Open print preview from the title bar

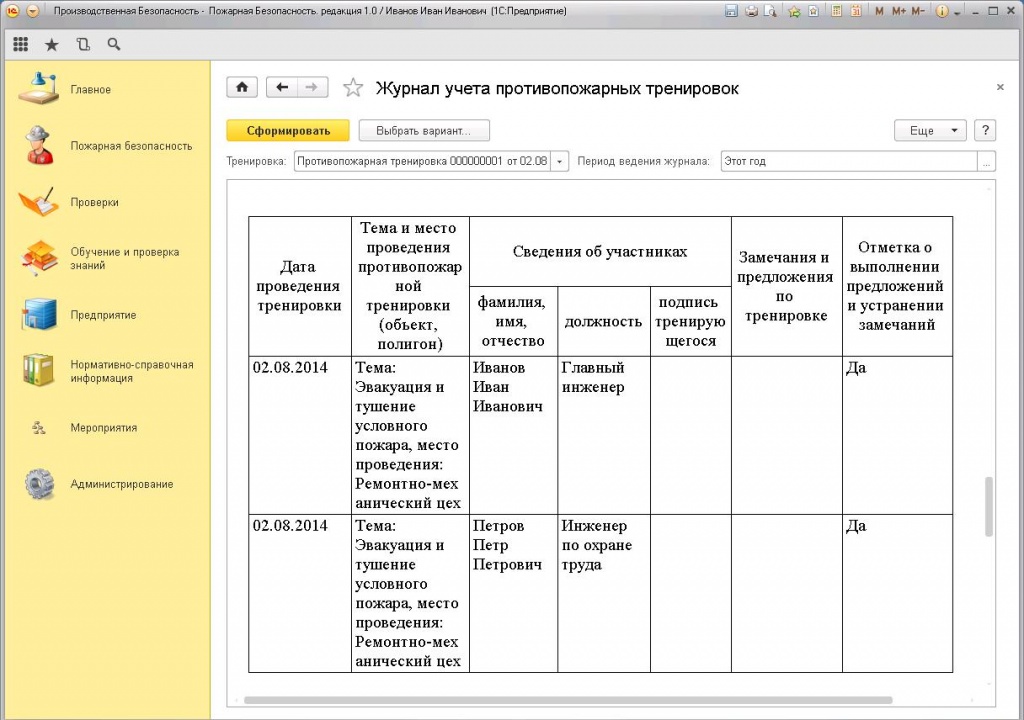(x=771, y=11)
